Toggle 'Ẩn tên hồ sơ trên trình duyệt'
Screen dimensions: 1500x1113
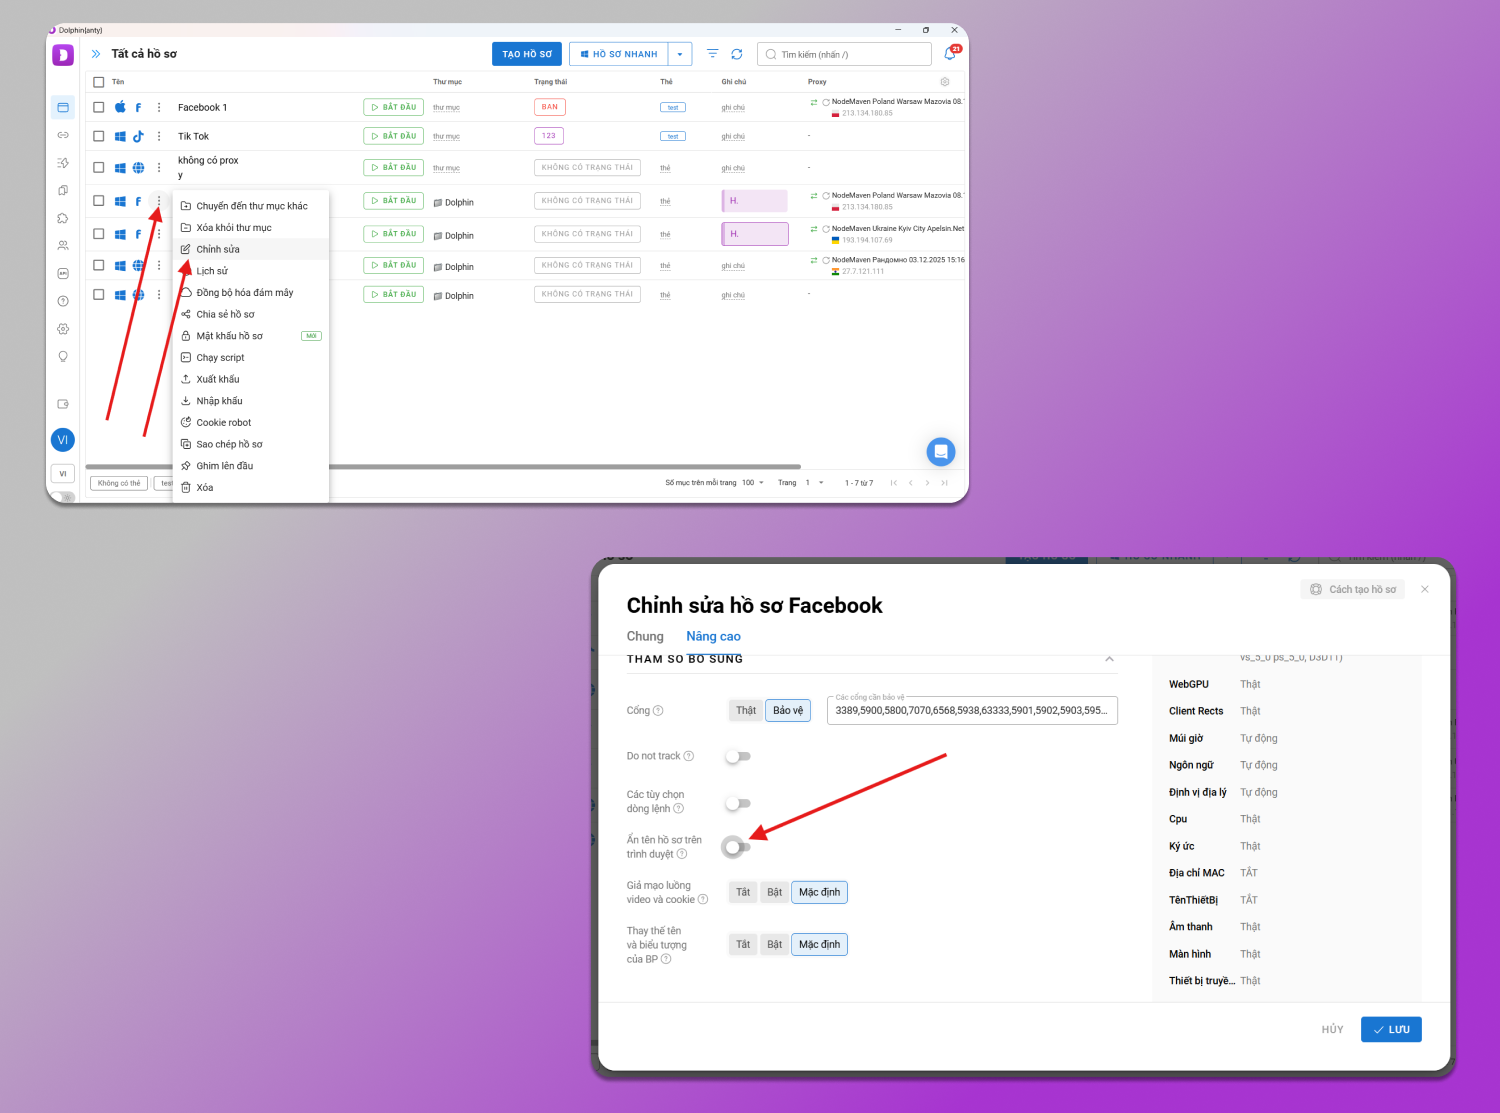[x=737, y=847]
